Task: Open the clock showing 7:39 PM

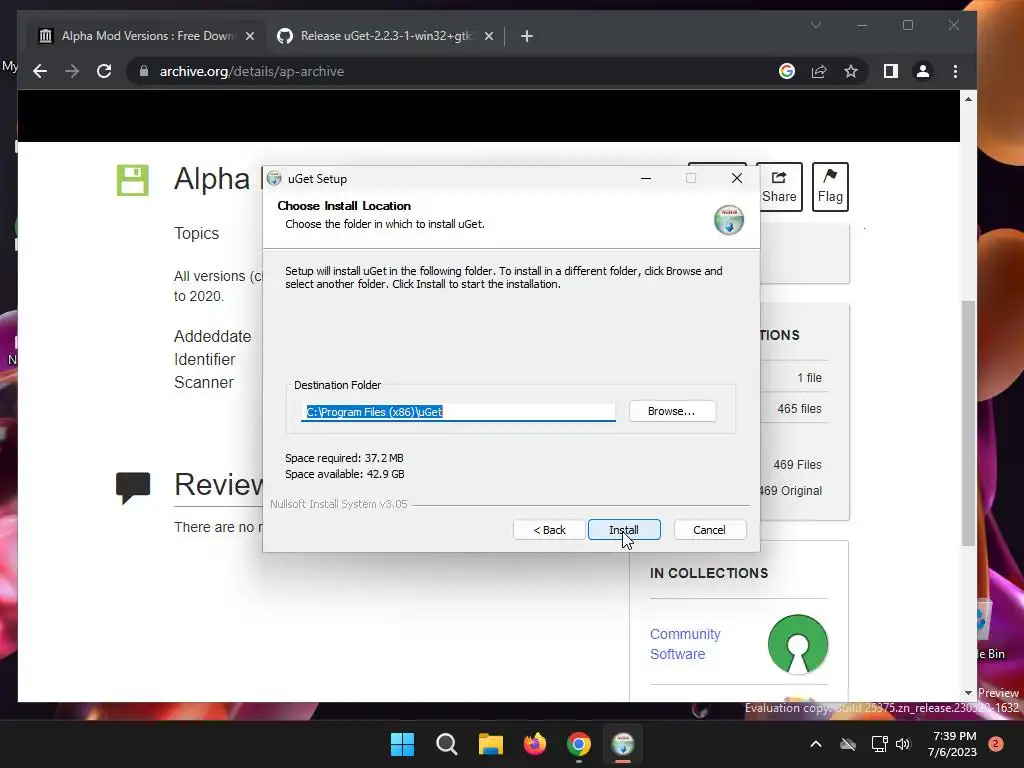Action: 952,744
